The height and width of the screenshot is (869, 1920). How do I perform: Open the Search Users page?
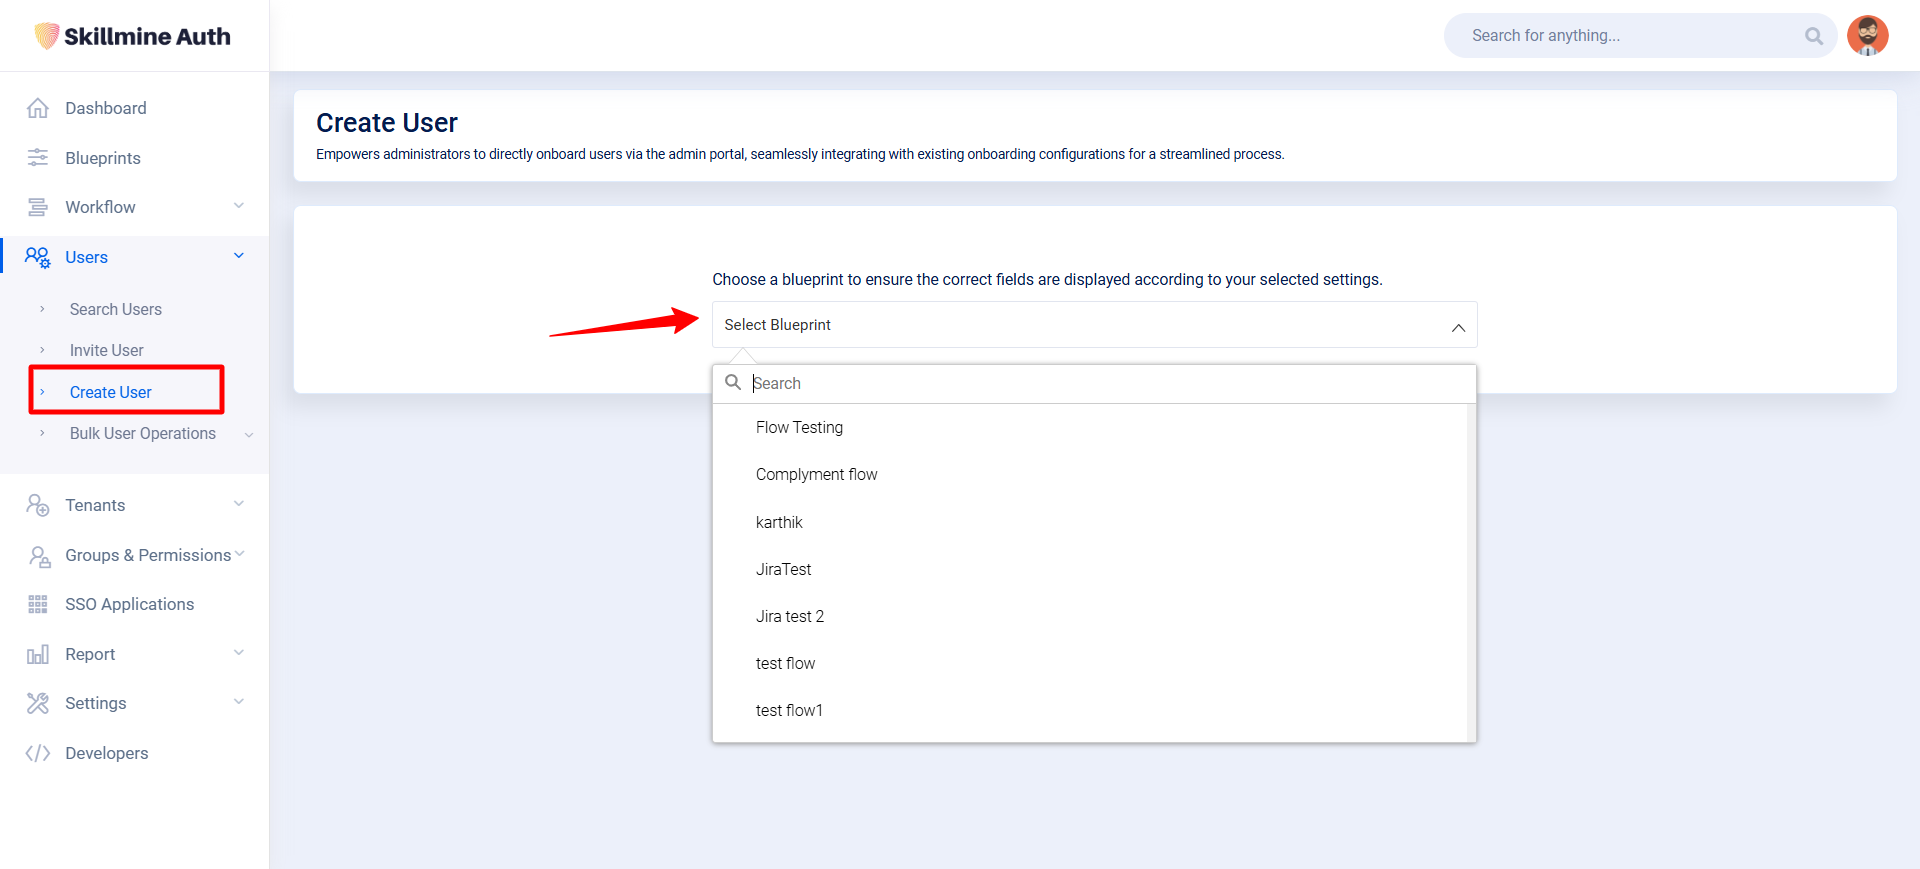pyautogui.click(x=115, y=309)
